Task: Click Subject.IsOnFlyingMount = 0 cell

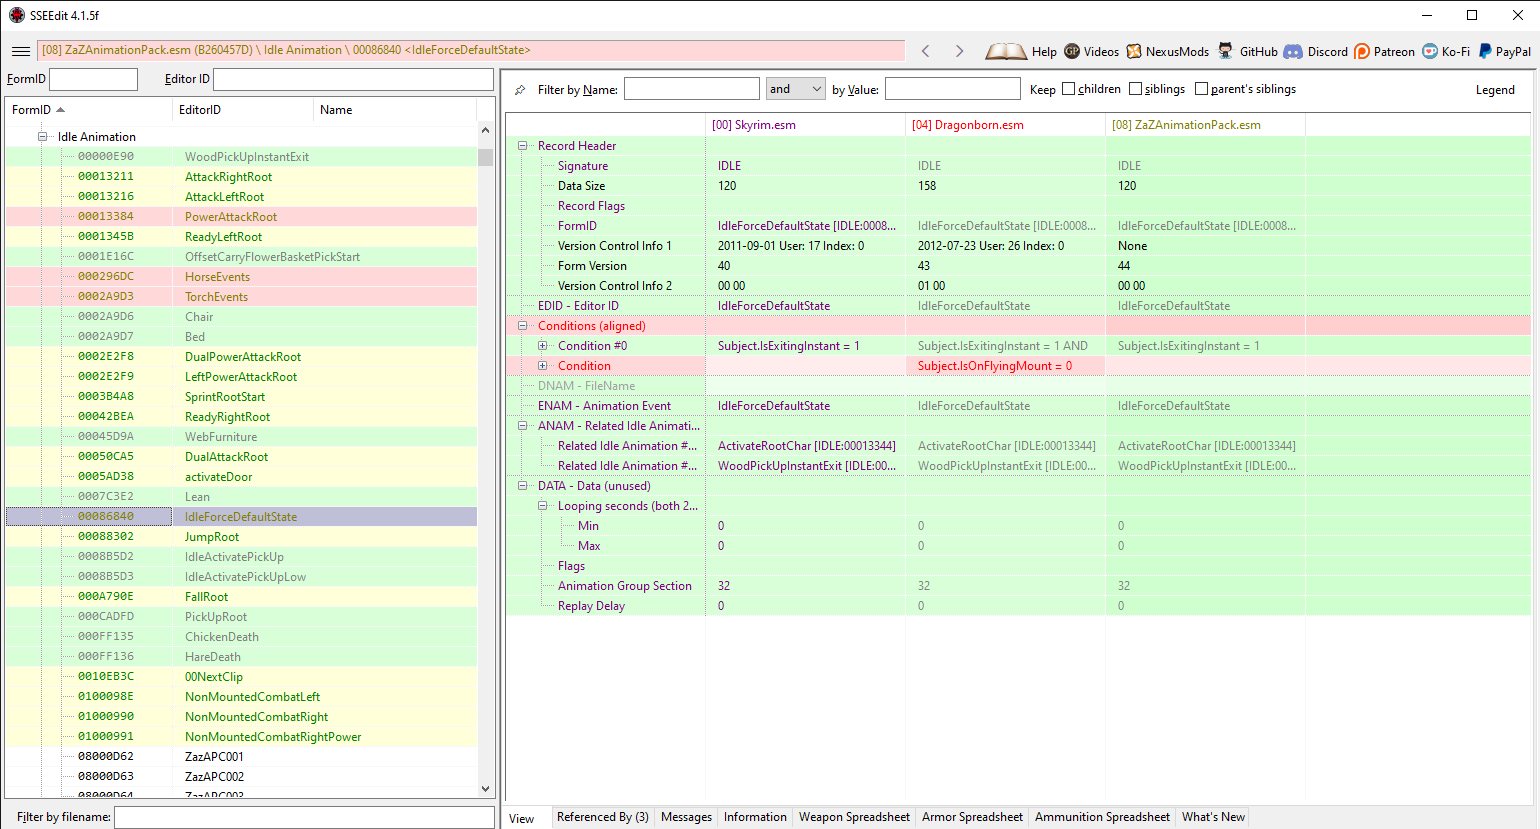Action: [x=1005, y=366]
